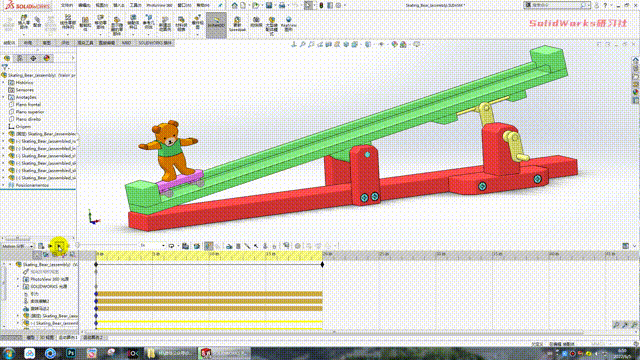This screenshot has height=360, width=640.
Task: Add a Spring from motion toolbar
Action: 238,246
